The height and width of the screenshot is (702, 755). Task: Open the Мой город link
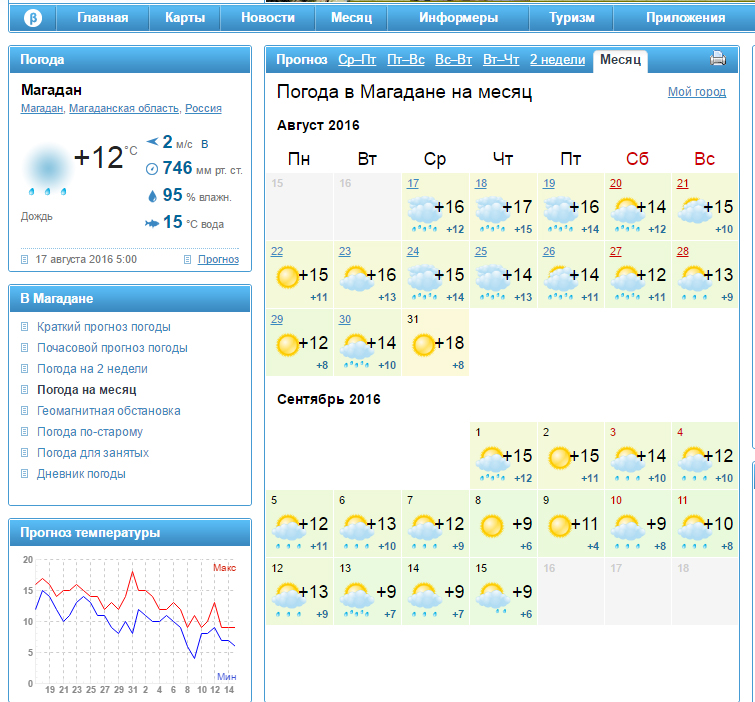coord(696,92)
